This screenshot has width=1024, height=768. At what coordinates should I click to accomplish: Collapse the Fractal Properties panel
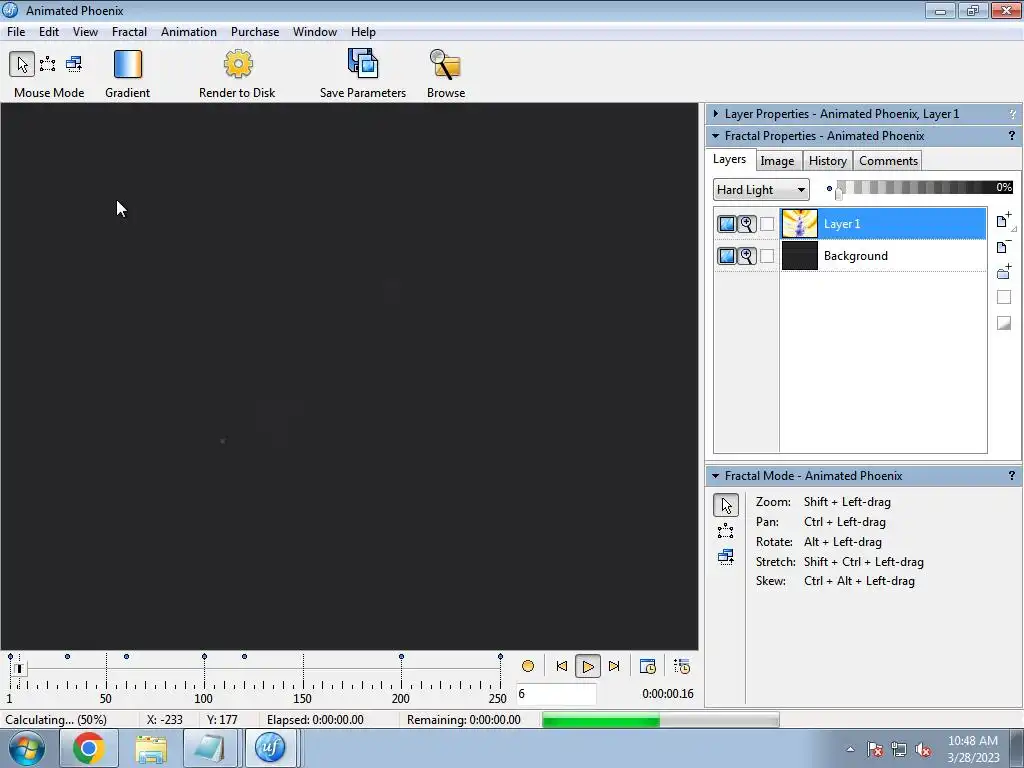tap(715, 136)
